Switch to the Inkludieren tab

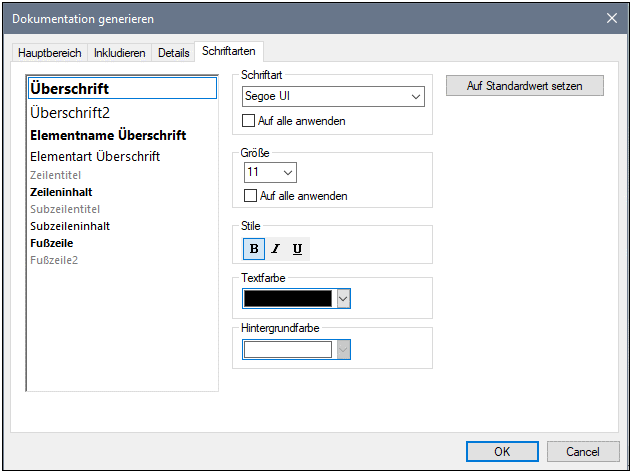click(119, 52)
